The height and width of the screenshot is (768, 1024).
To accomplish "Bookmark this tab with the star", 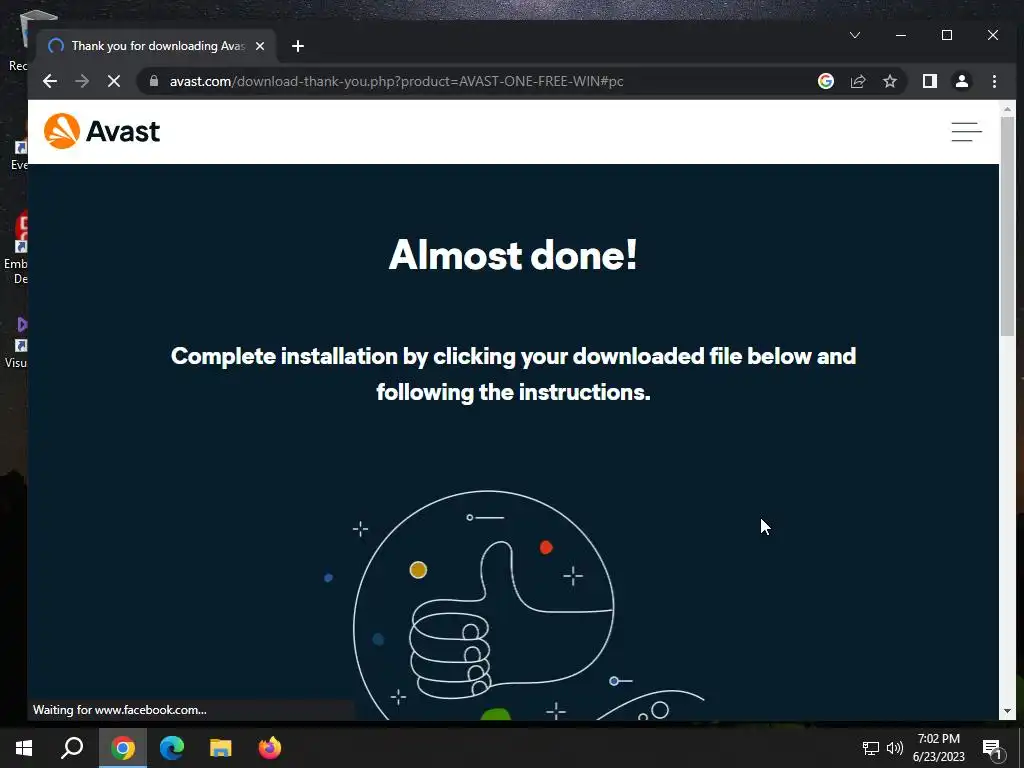I will click(889, 81).
